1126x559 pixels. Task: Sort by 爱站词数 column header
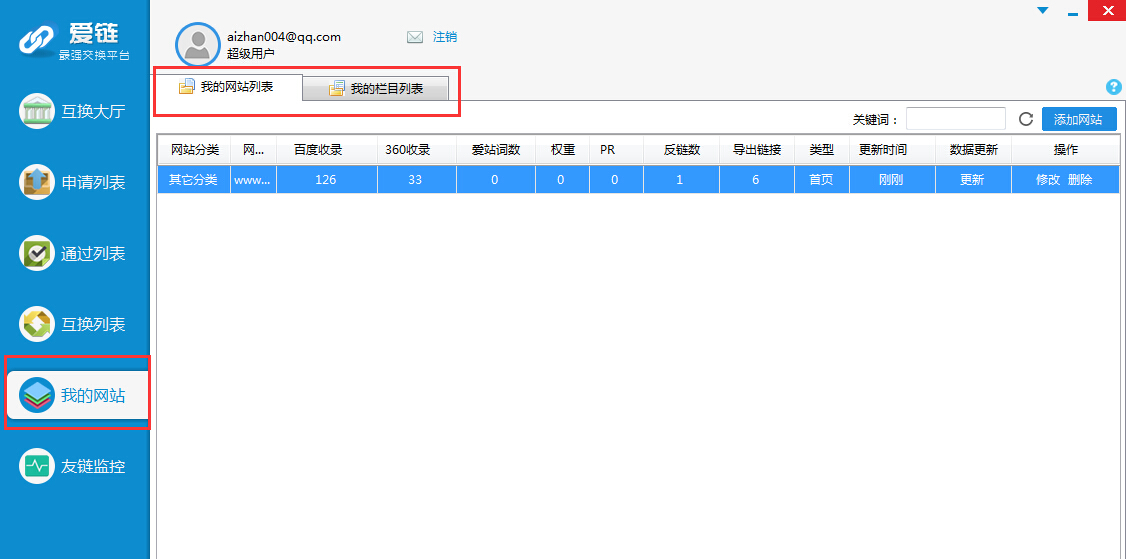495,150
